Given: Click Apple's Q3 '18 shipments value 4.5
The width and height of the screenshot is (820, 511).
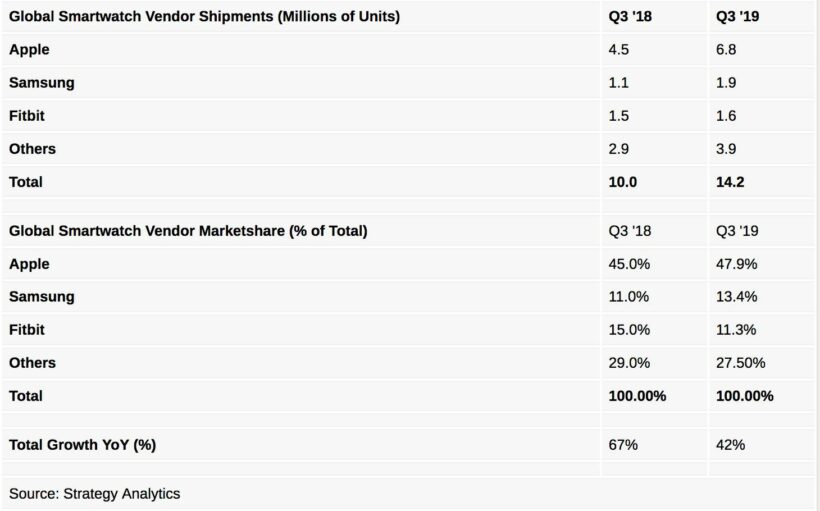Looking at the screenshot, I should (619, 49).
